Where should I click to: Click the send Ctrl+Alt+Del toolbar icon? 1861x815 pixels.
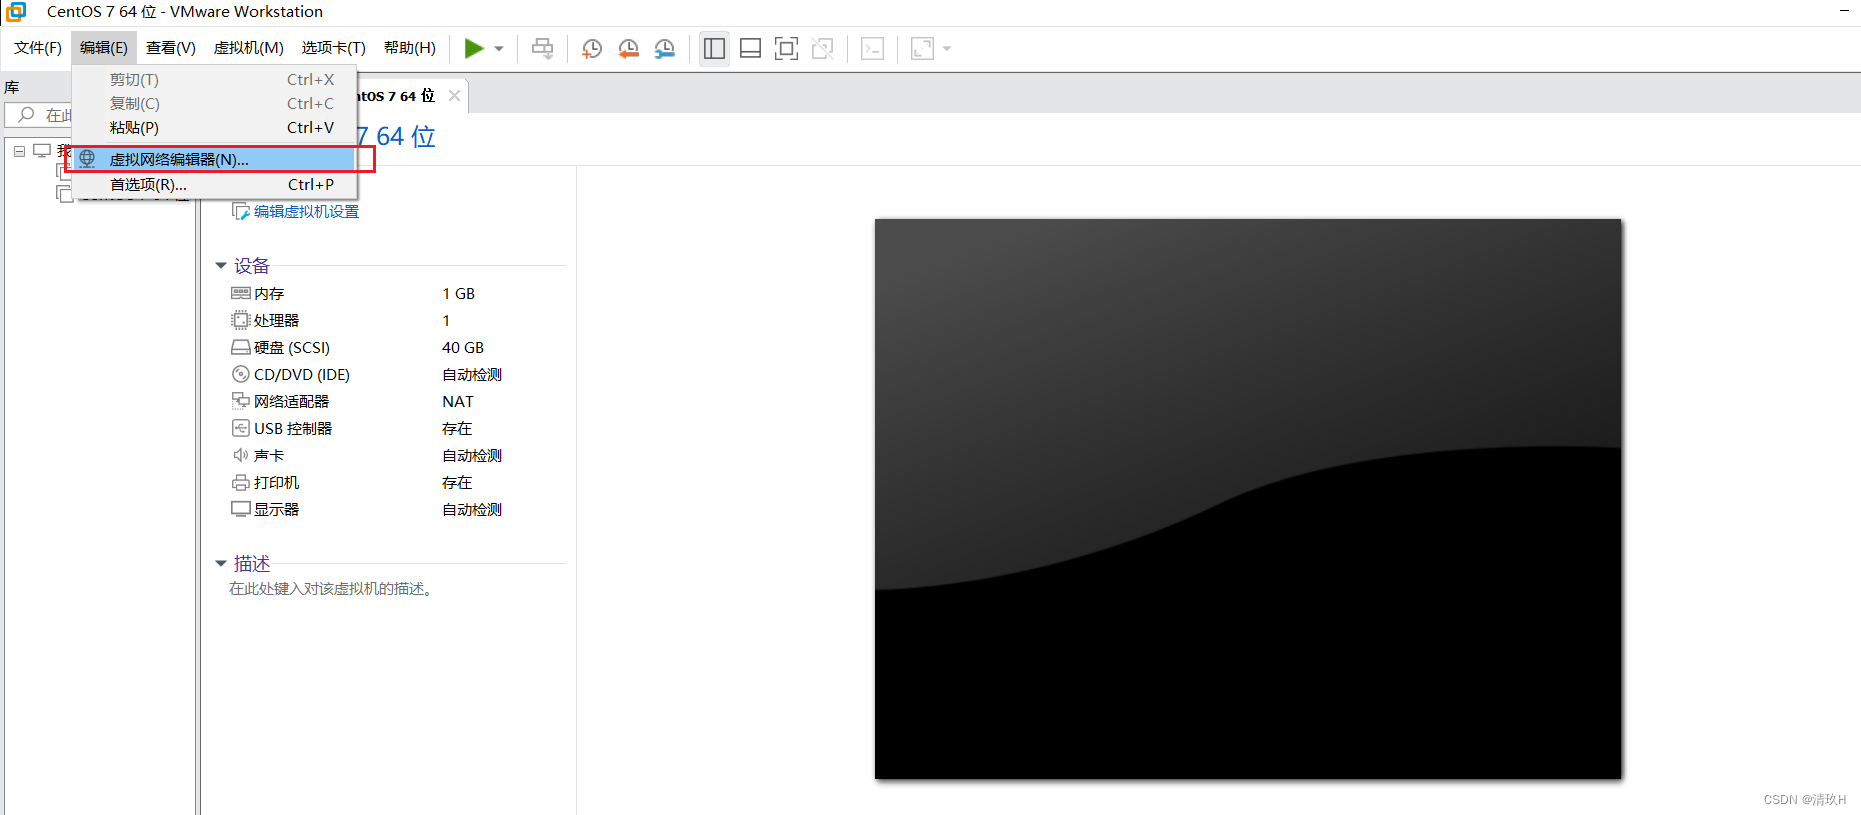point(542,48)
